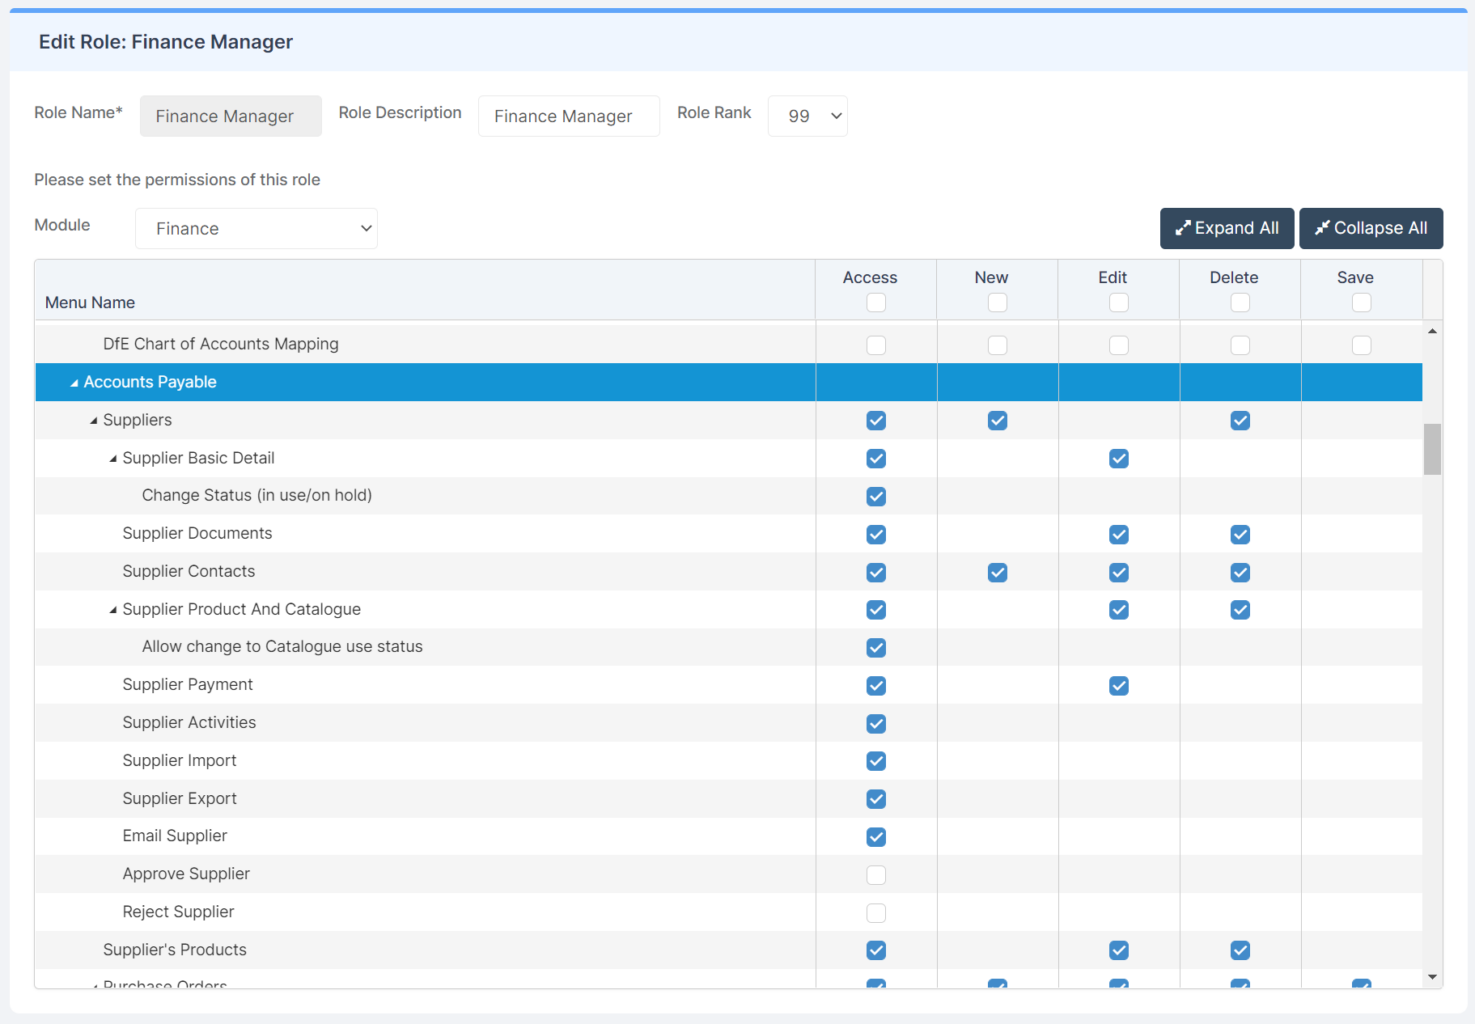1475x1024 pixels.
Task: Select the Supplier Documents row label
Action: [197, 533]
